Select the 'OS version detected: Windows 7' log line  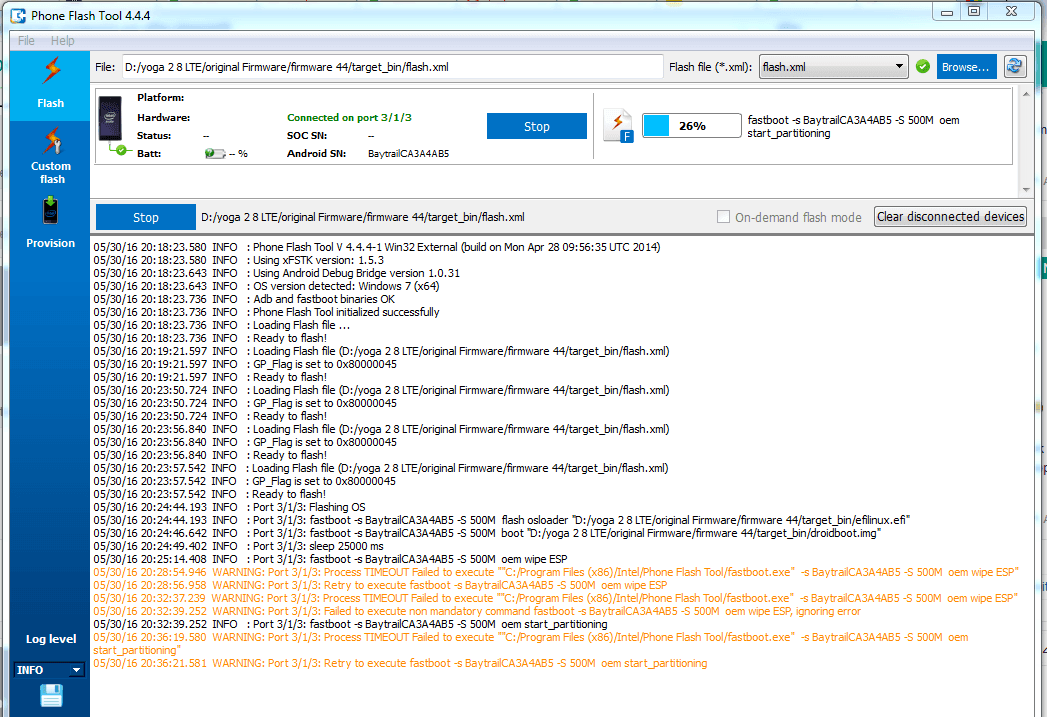pos(266,286)
